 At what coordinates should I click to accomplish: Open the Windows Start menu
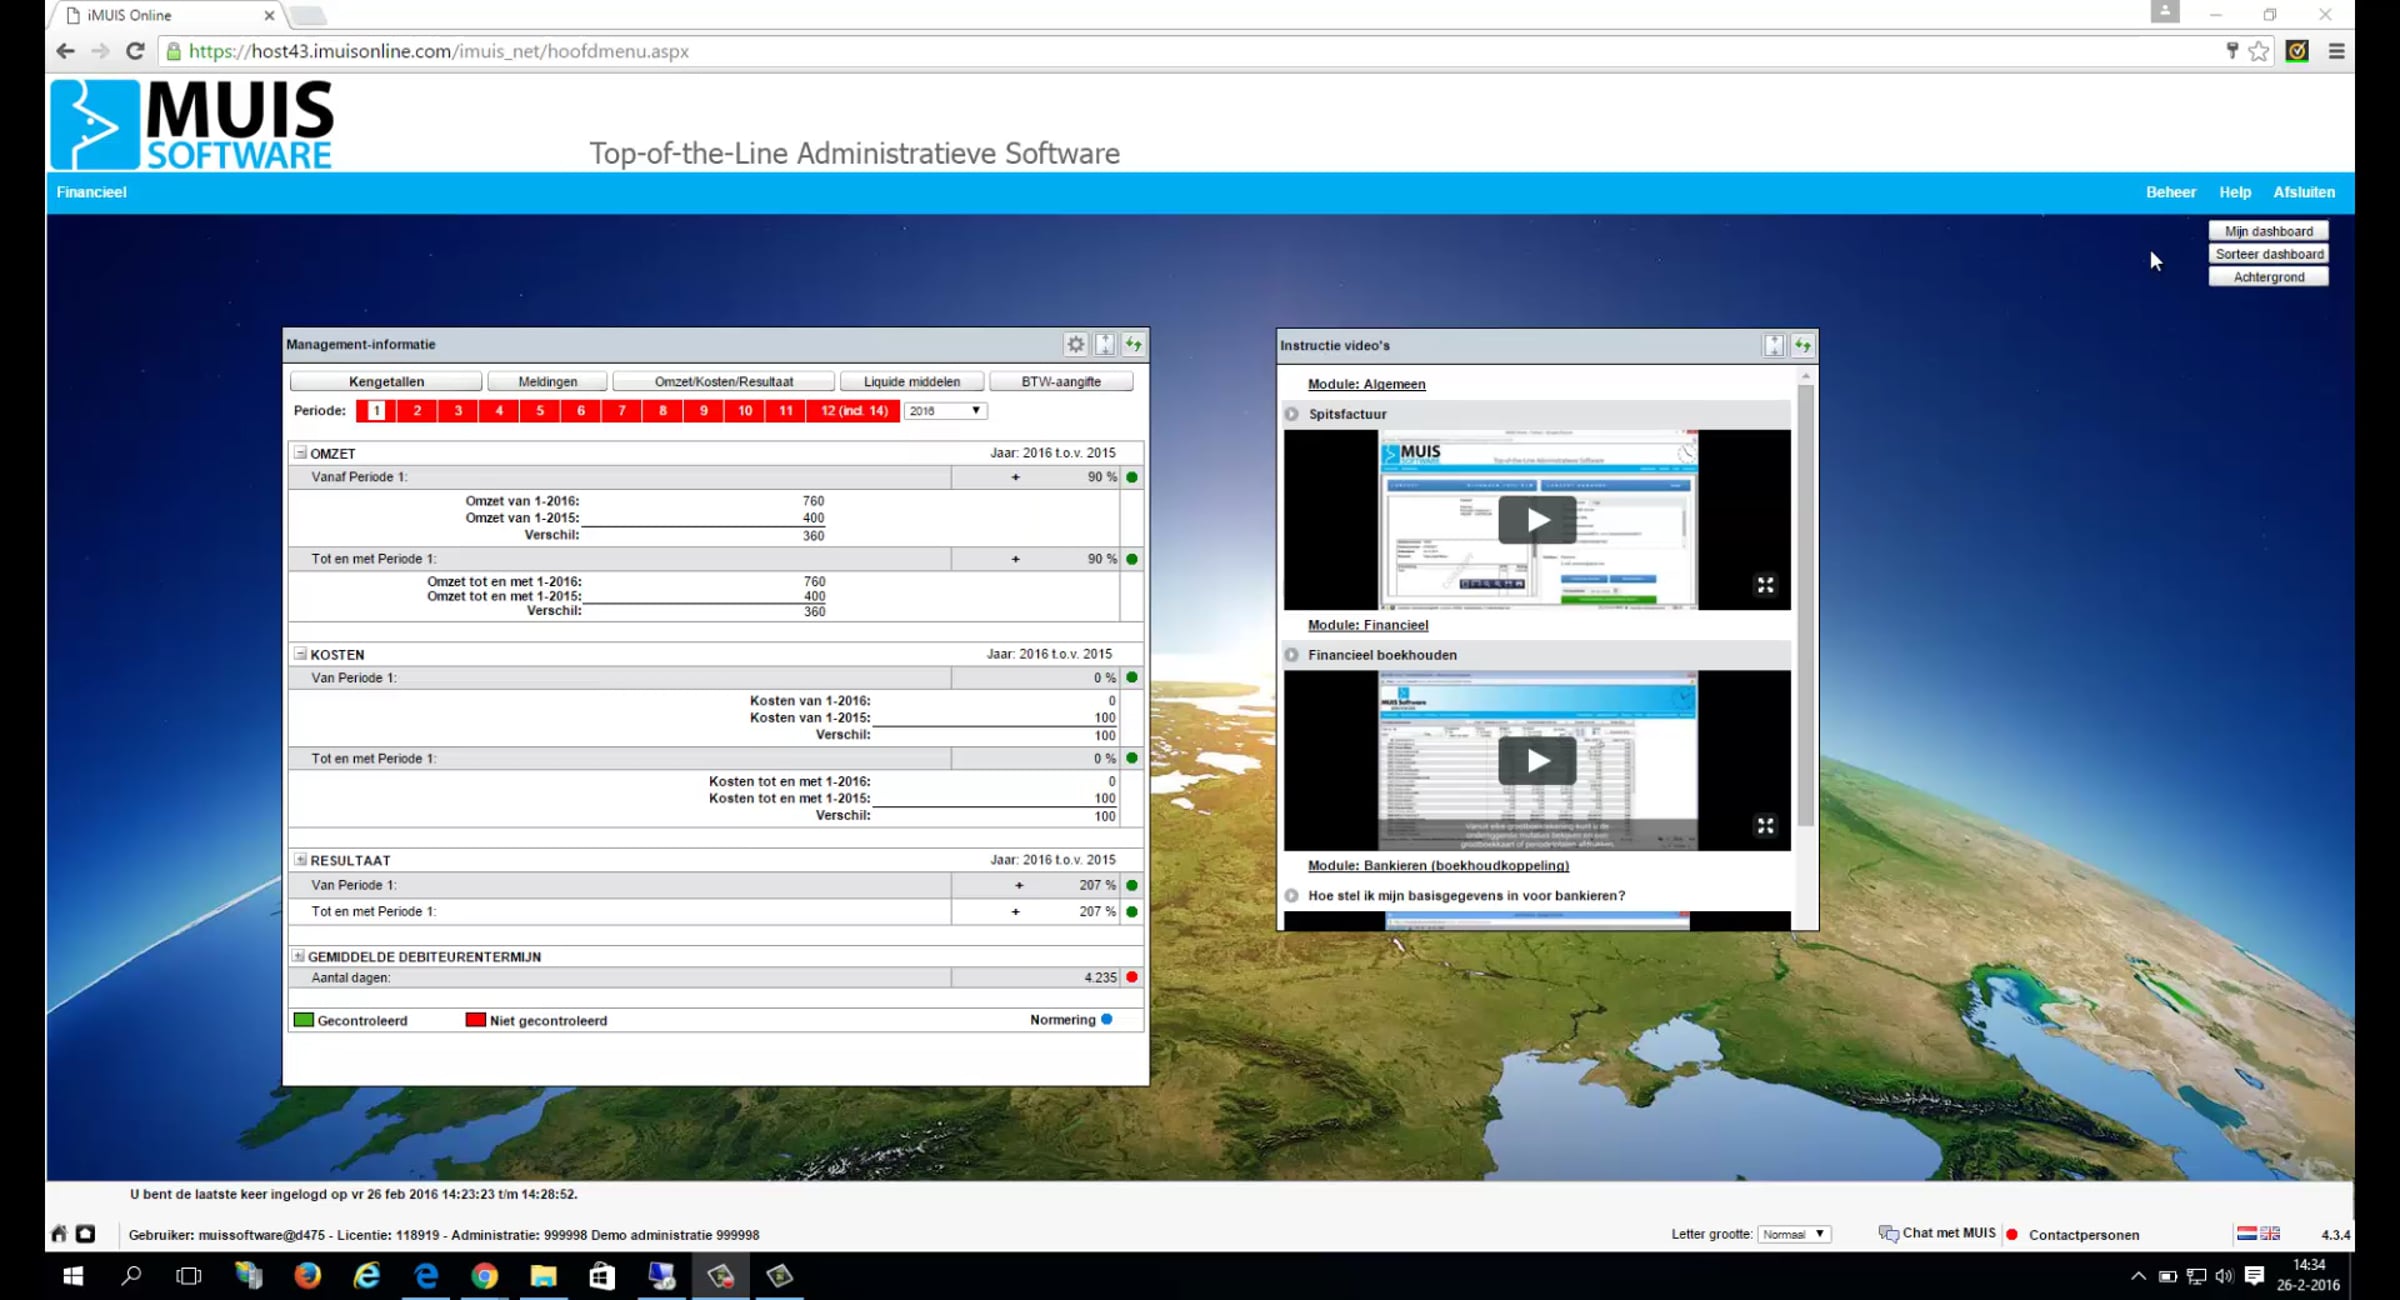(73, 1276)
